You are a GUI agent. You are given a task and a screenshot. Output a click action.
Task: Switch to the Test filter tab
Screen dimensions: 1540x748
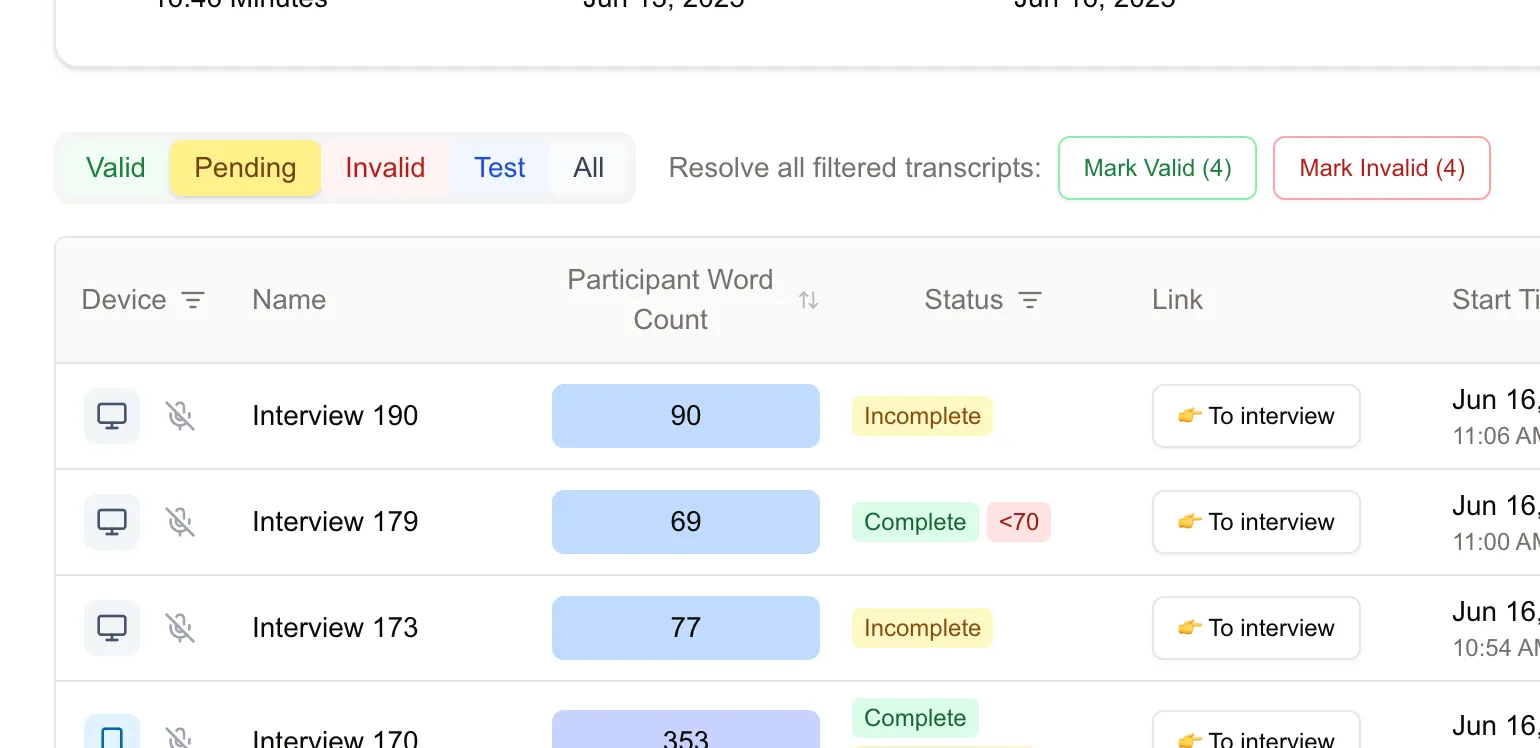[499, 168]
